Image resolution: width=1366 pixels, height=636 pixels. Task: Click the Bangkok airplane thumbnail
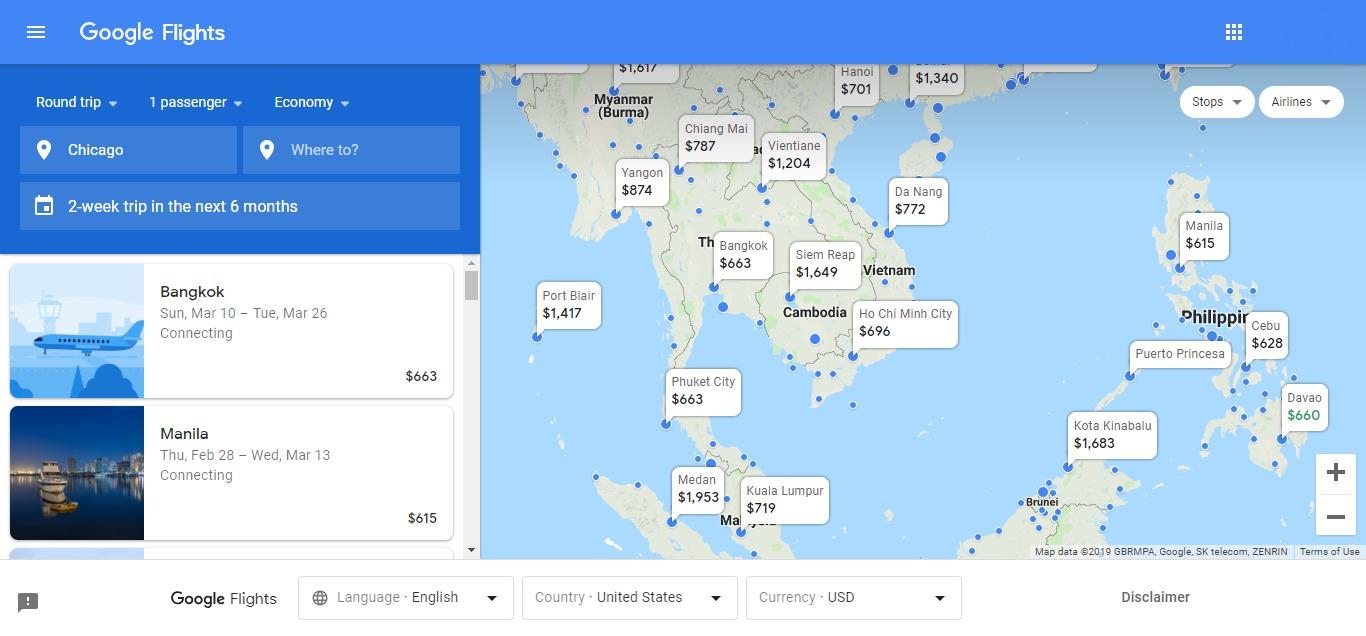77,331
